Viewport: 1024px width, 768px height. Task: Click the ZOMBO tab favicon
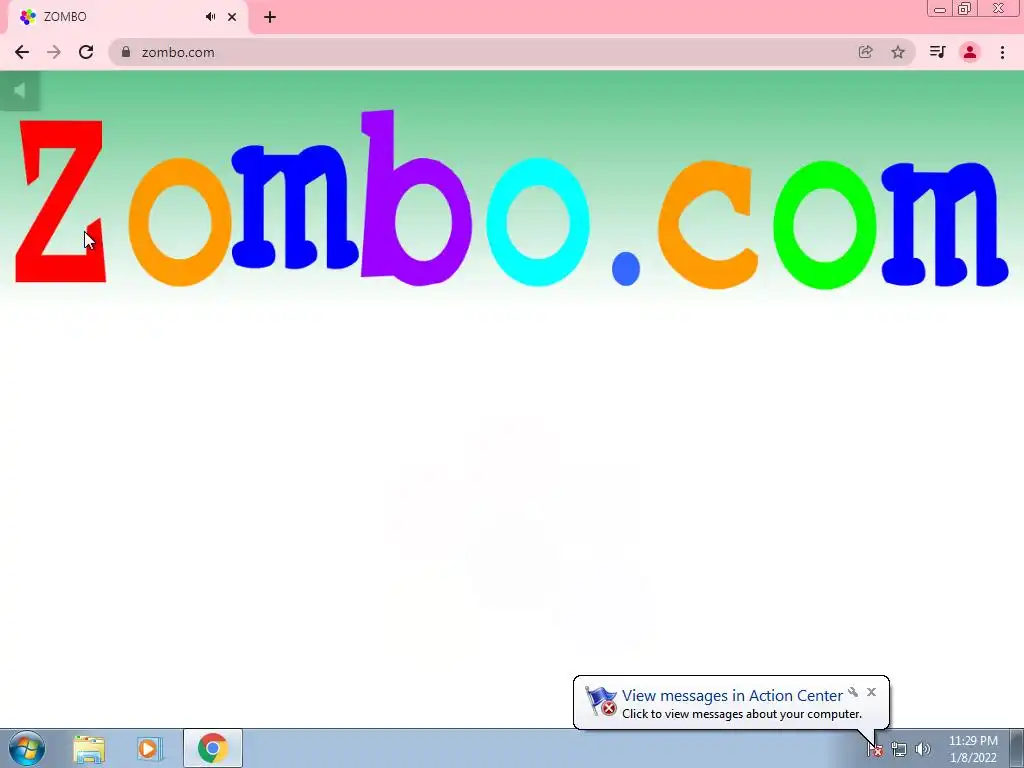tap(27, 17)
